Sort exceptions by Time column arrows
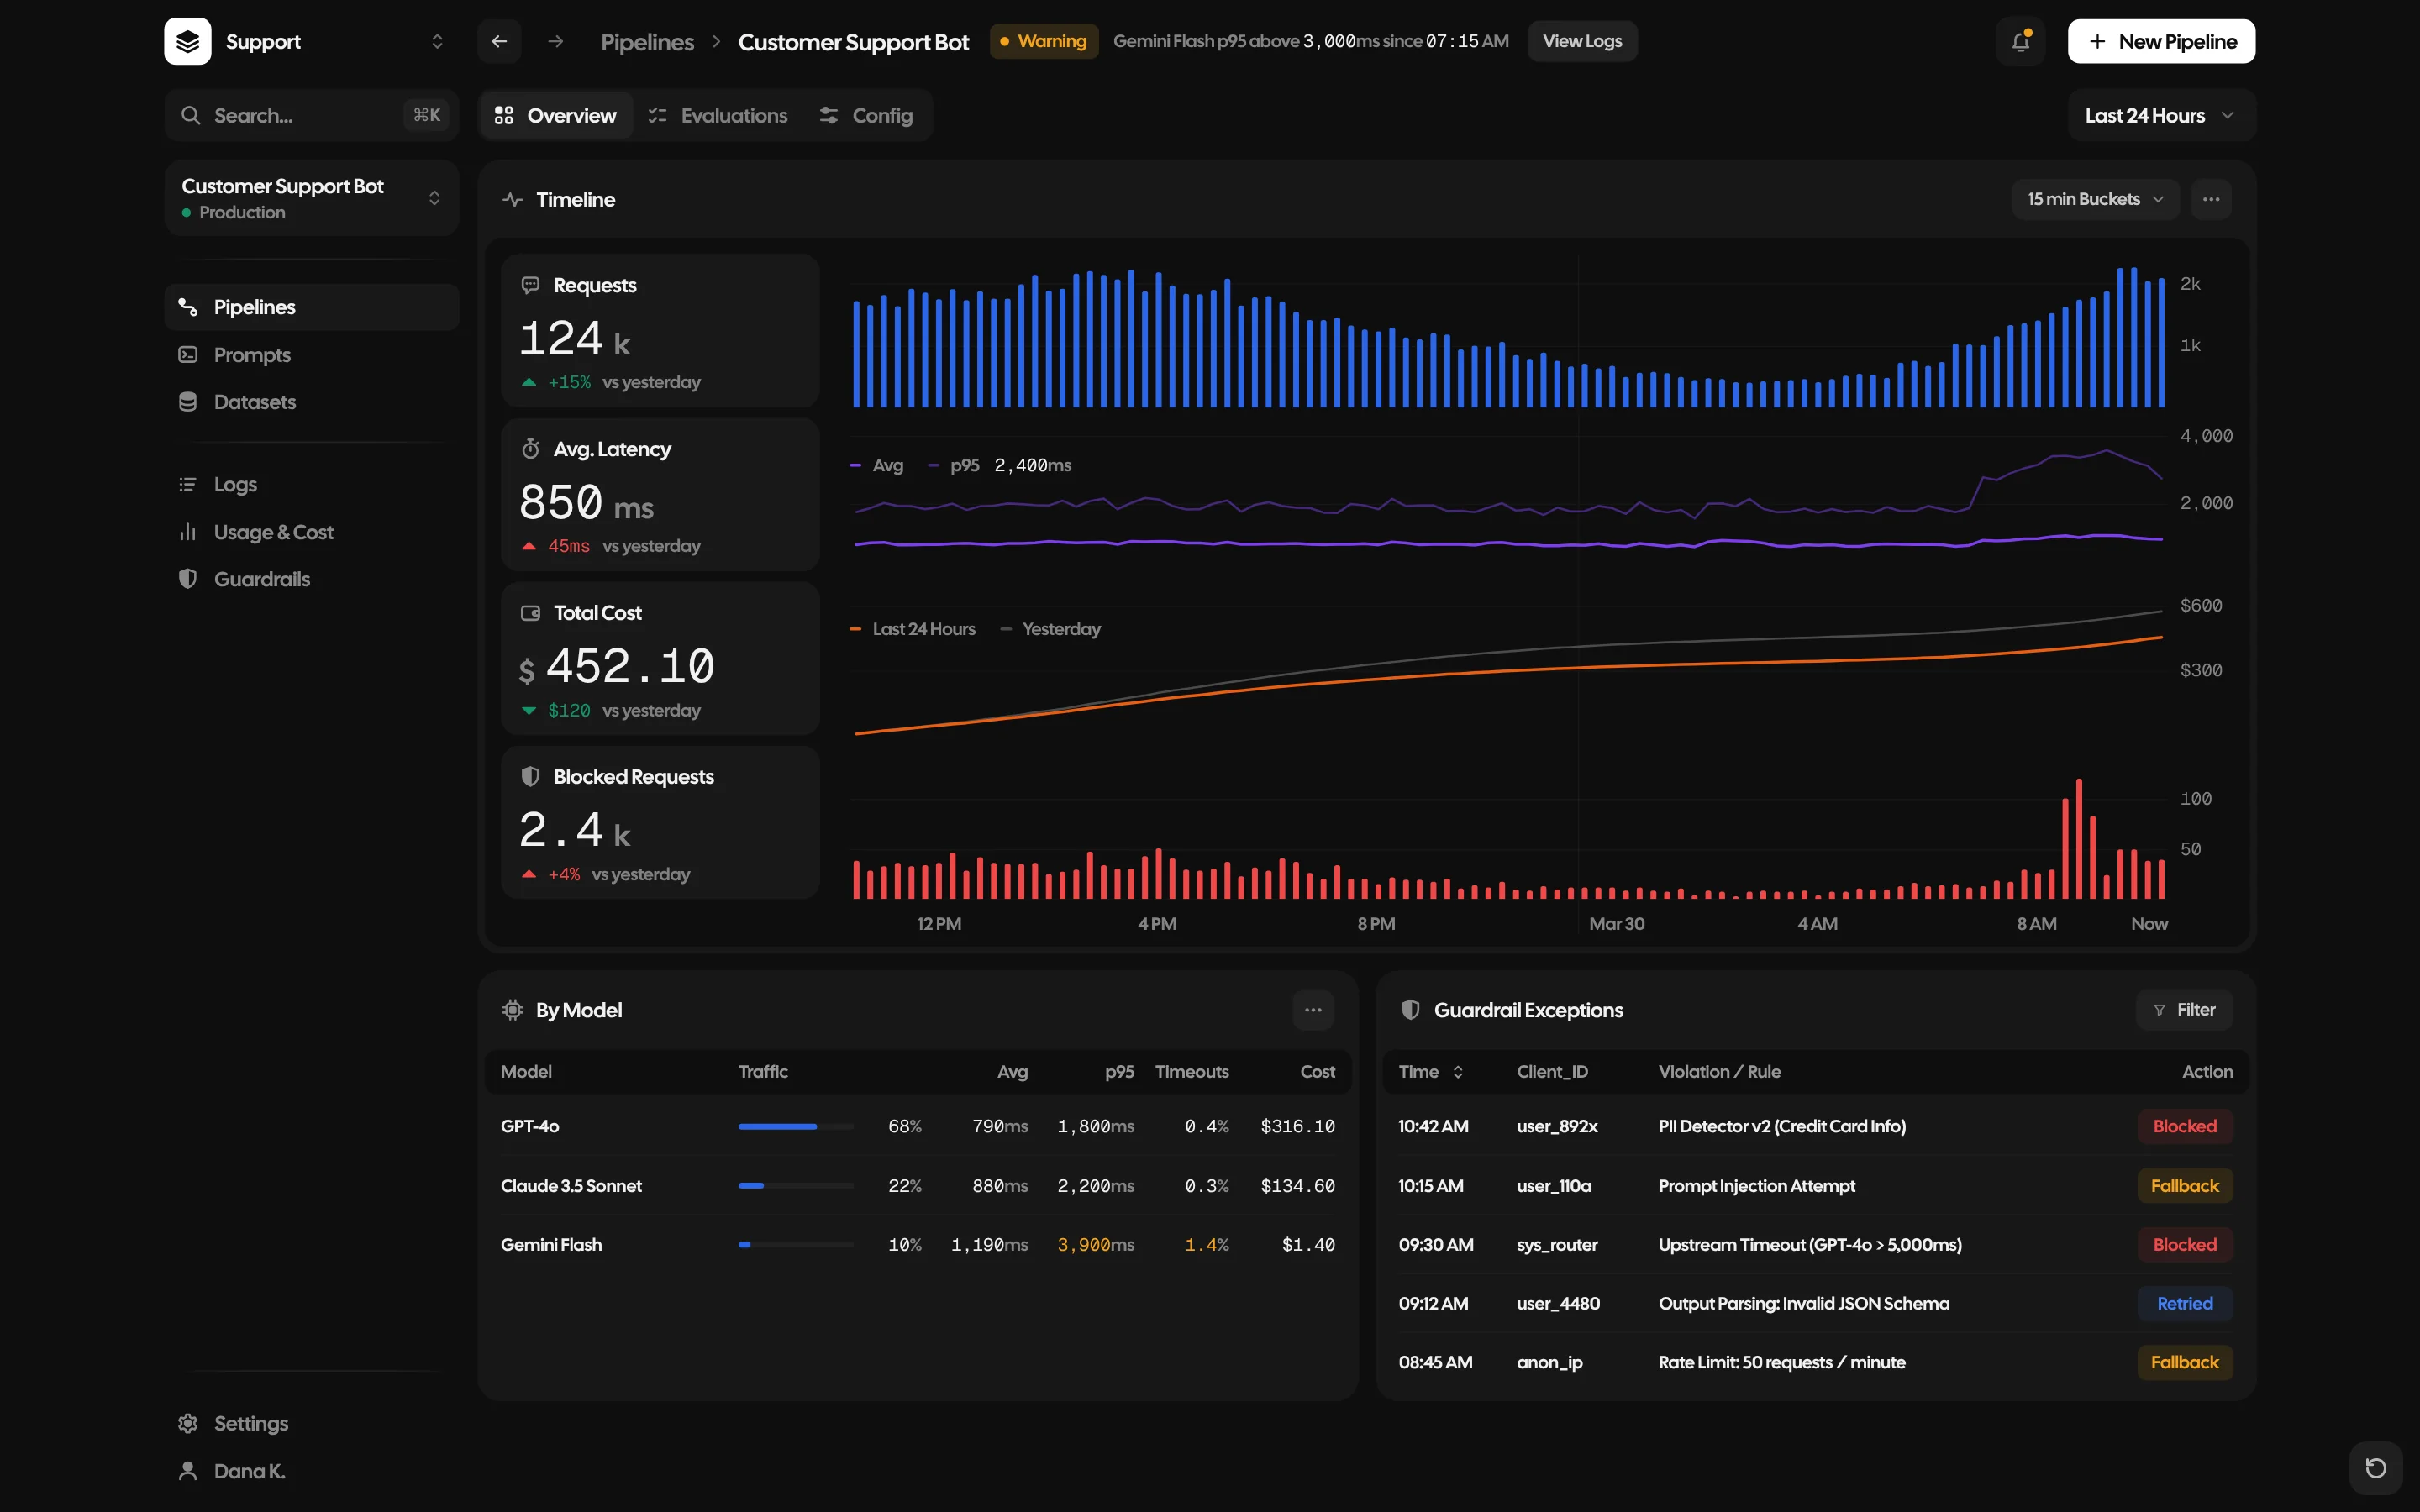Viewport: 2420px width, 1512px height. point(1458,1072)
